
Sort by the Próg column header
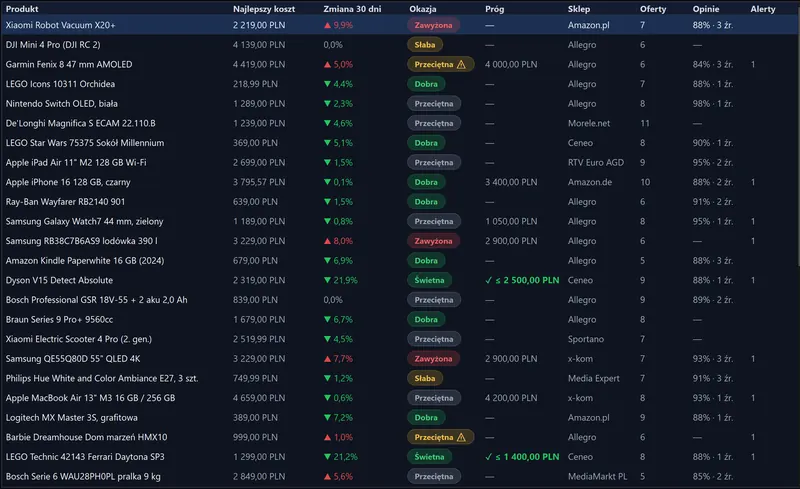tap(494, 9)
